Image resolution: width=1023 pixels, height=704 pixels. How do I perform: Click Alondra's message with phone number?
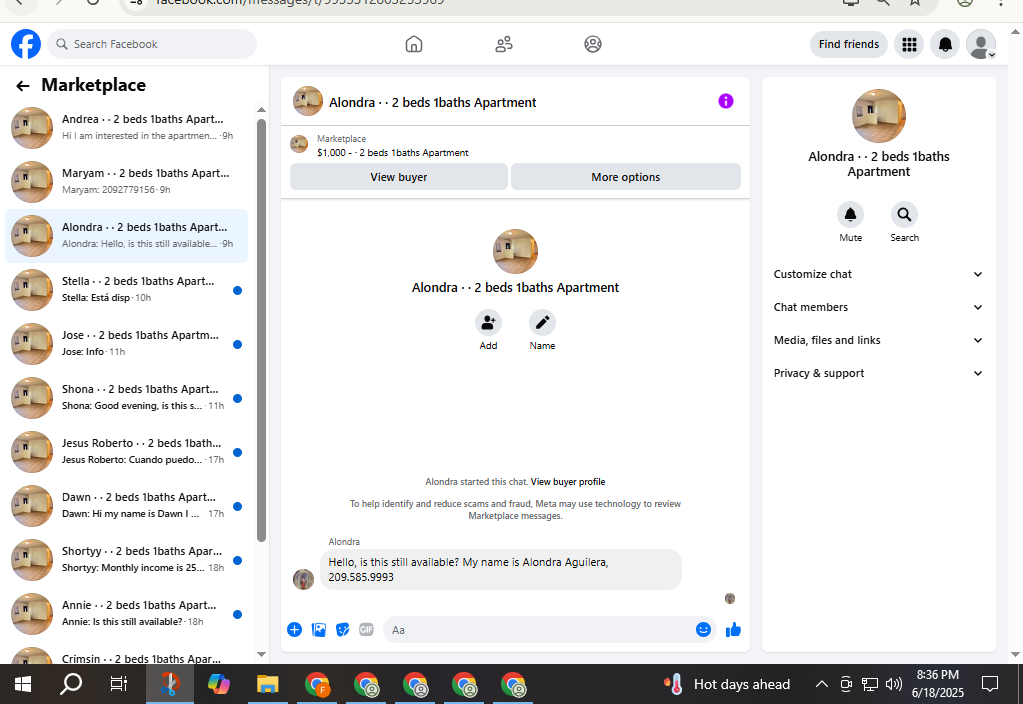pyautogui.click(x=500, y=570)
